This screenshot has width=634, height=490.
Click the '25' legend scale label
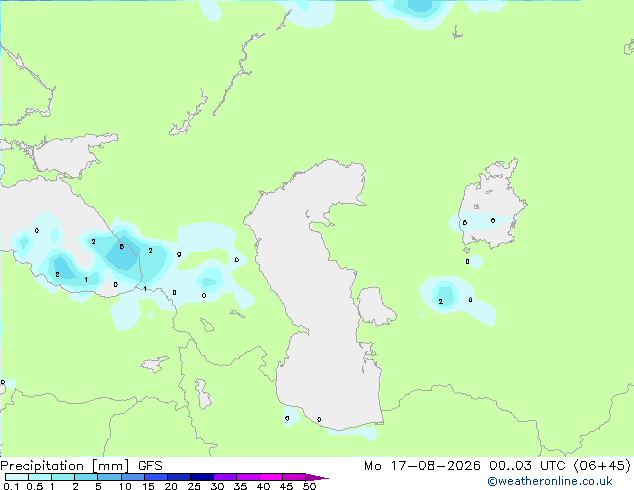[x=194, y=486]
